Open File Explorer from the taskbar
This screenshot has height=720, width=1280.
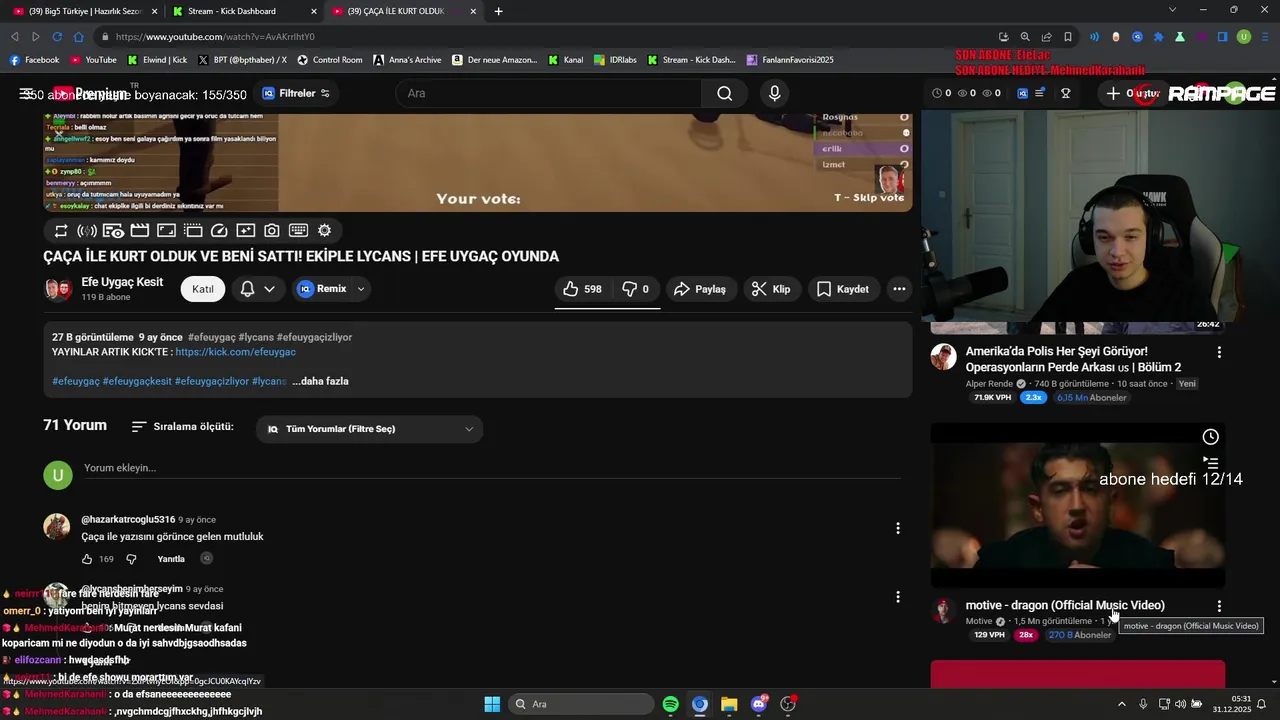[x=729, y=704]
